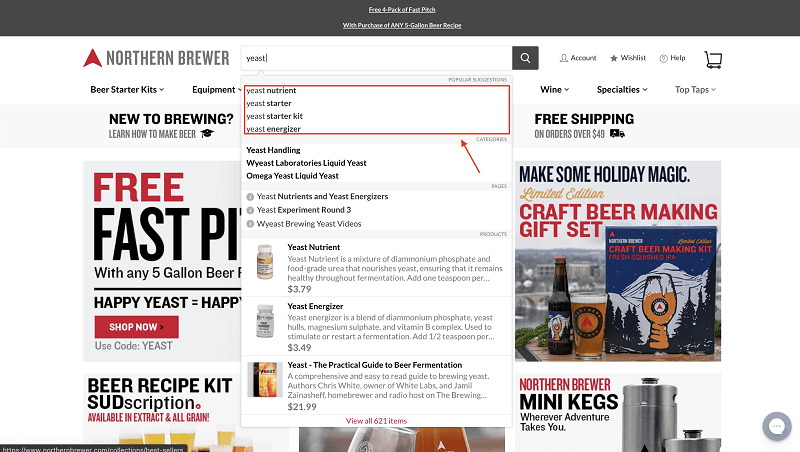800x452 pixels.
Task: Click View all 621 items link
Action: (x=377, y=421)
